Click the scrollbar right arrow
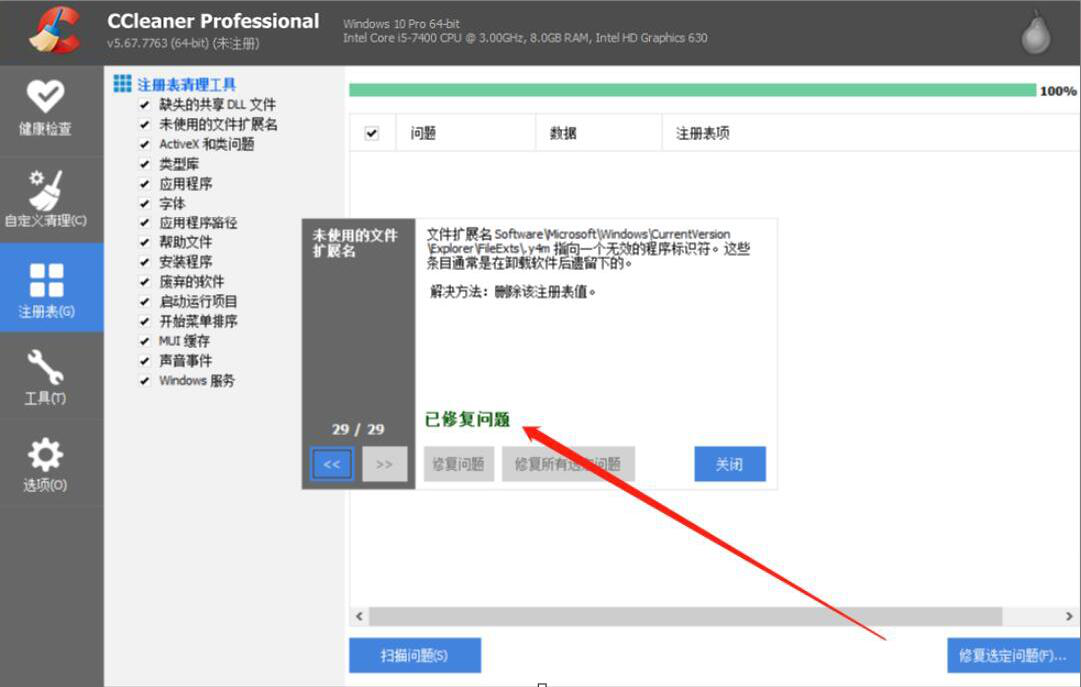Image resolution: width=1081 pixels, height=687 pixels. click(1069, 616)
